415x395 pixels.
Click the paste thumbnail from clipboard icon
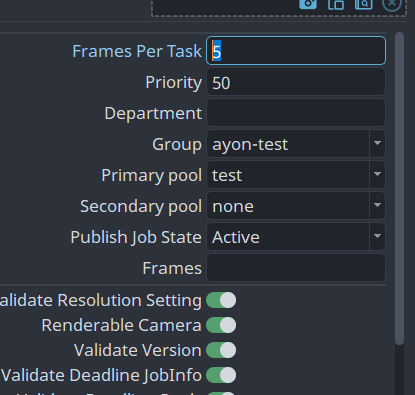336,4
